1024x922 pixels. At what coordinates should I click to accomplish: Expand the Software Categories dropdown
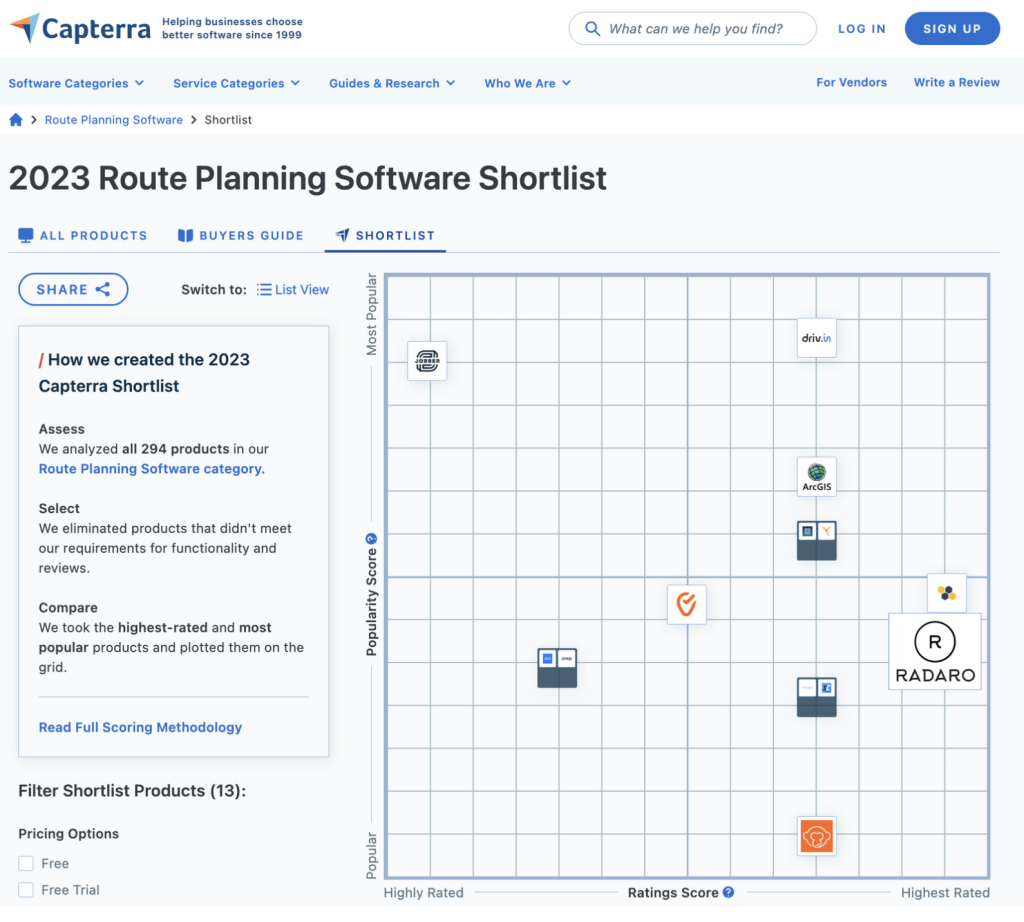point(76,83)
